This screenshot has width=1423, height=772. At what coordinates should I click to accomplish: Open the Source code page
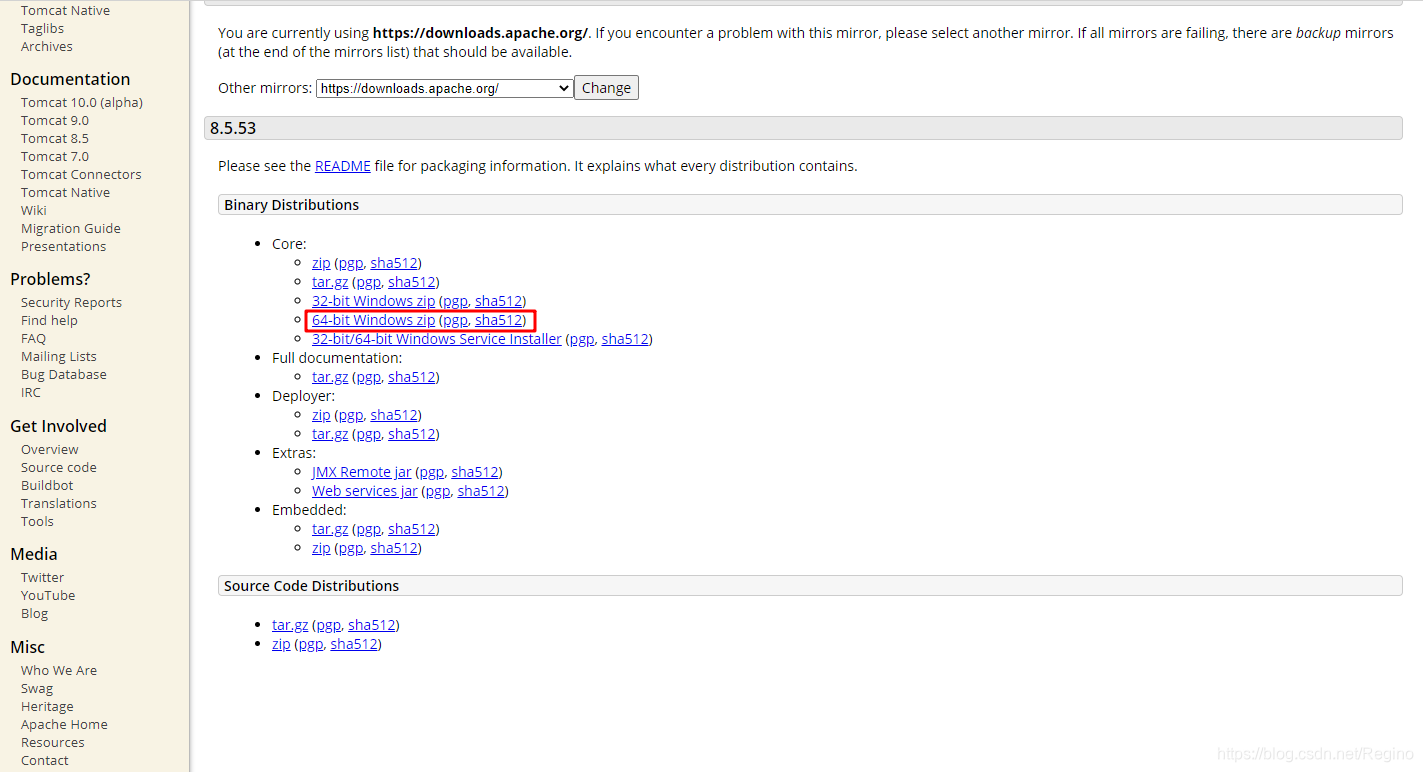59,468
